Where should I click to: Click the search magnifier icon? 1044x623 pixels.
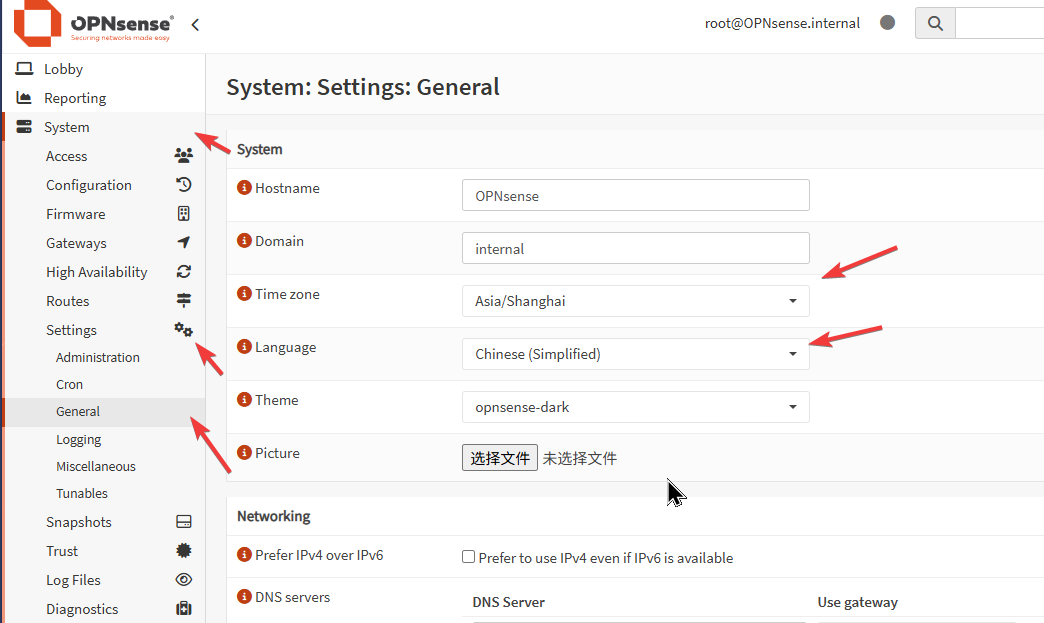pos(935,23)
